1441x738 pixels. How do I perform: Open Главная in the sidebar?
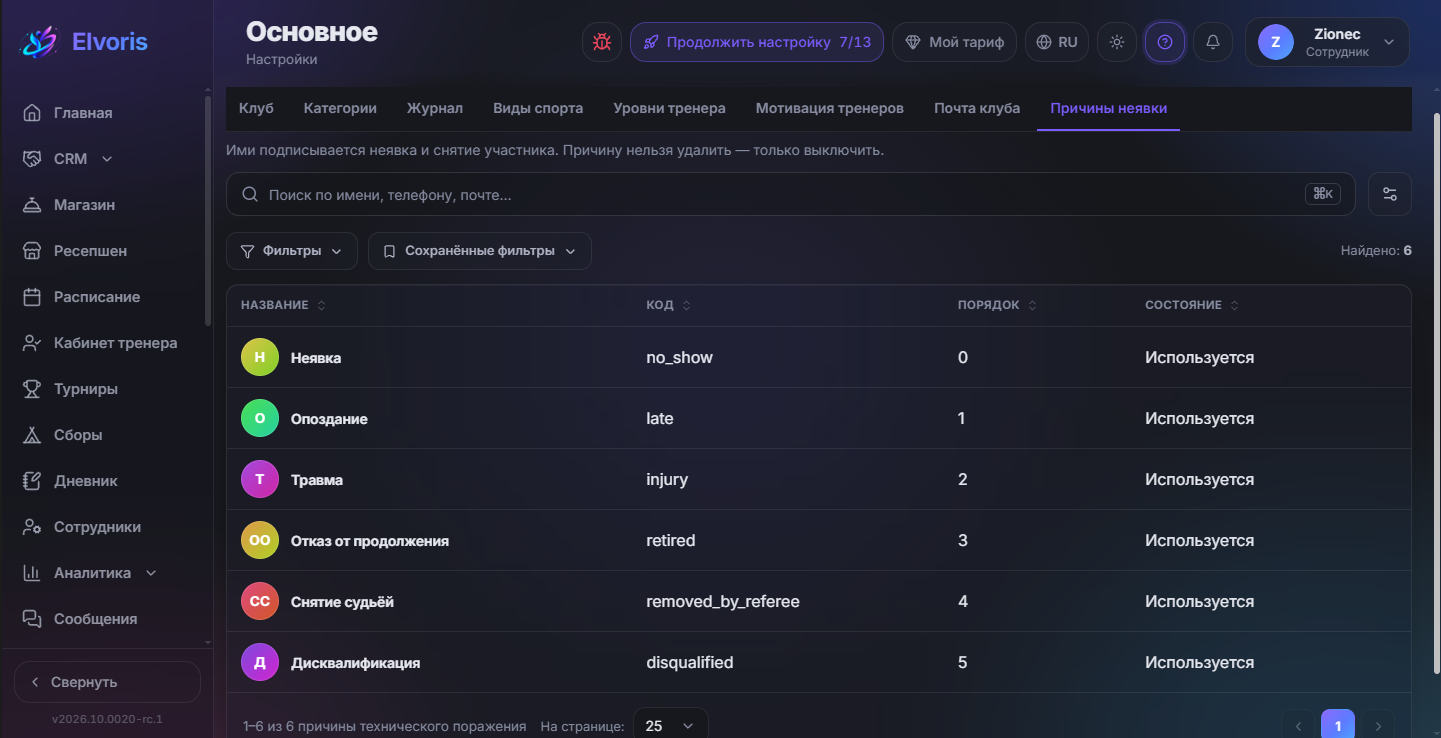(x=83, y=113)
